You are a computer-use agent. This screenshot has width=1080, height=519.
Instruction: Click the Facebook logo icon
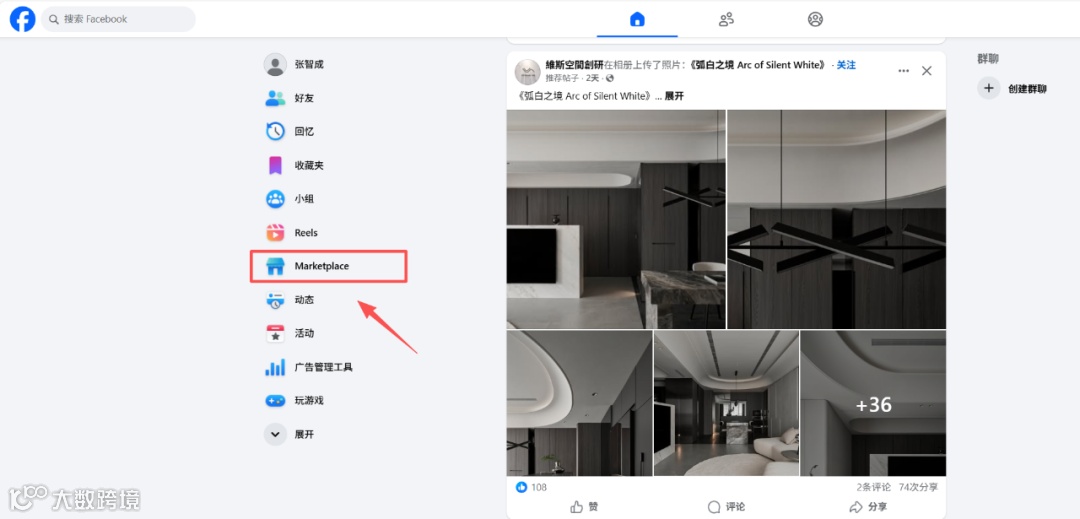coord(22,19)
